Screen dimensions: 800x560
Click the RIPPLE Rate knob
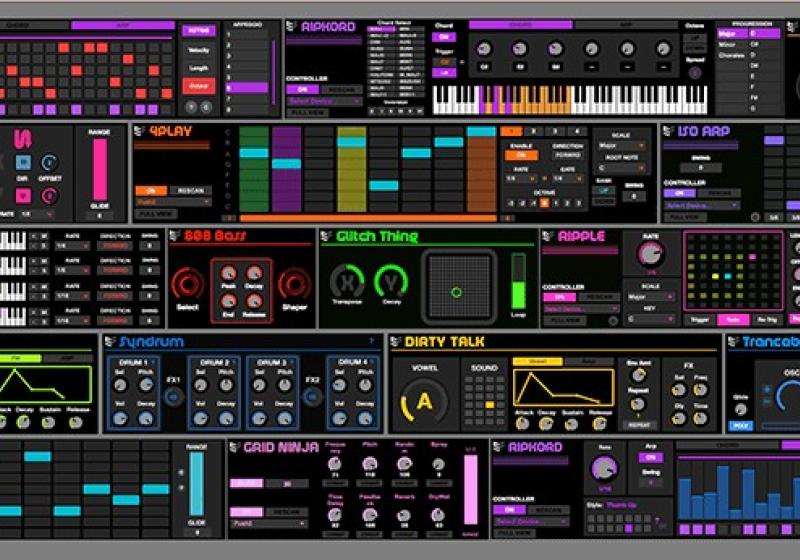click(651, 253)
